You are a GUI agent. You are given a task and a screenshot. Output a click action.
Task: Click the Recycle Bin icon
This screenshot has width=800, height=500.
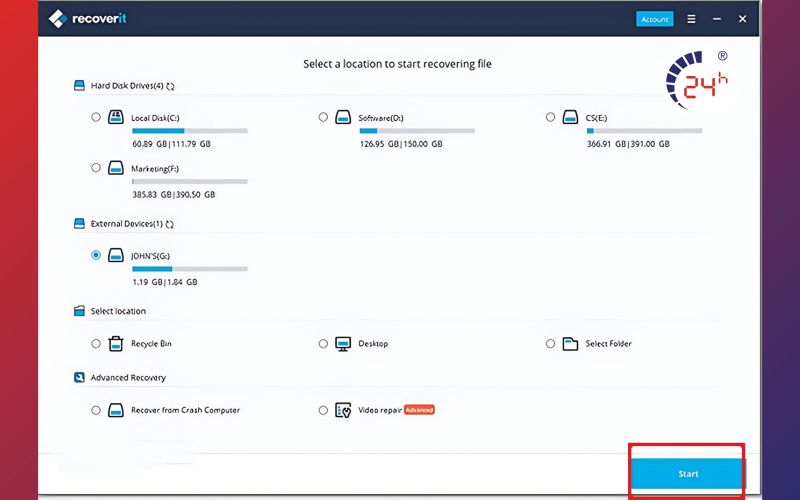coord(116,343)
